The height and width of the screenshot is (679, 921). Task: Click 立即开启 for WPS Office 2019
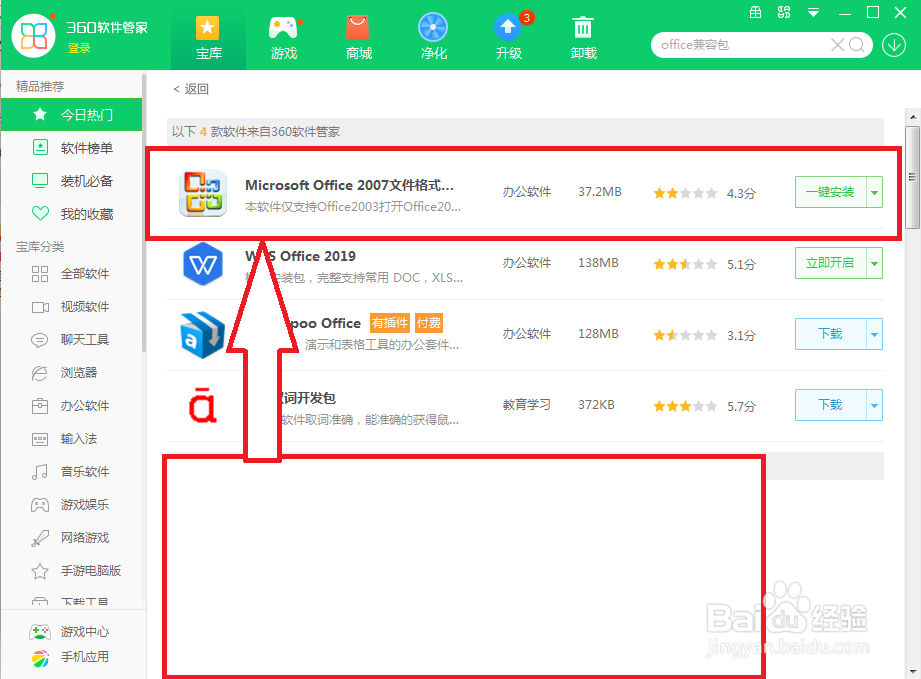click(x=831, y=263)
